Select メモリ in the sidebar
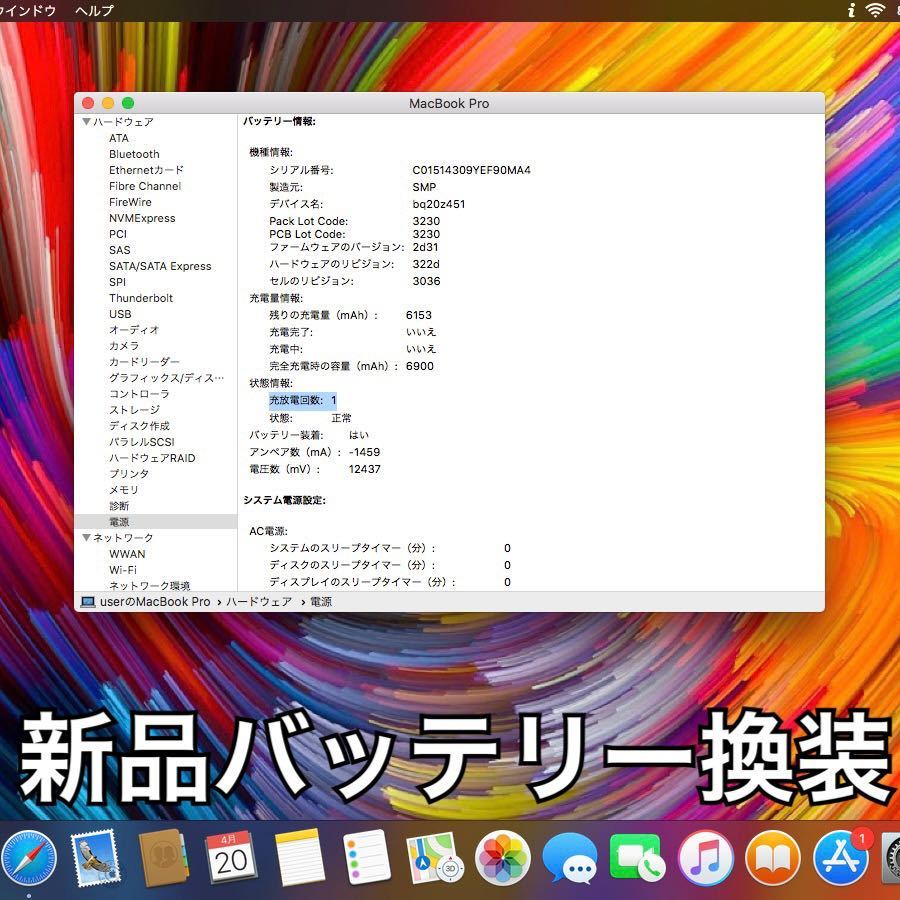 [124, 490]
